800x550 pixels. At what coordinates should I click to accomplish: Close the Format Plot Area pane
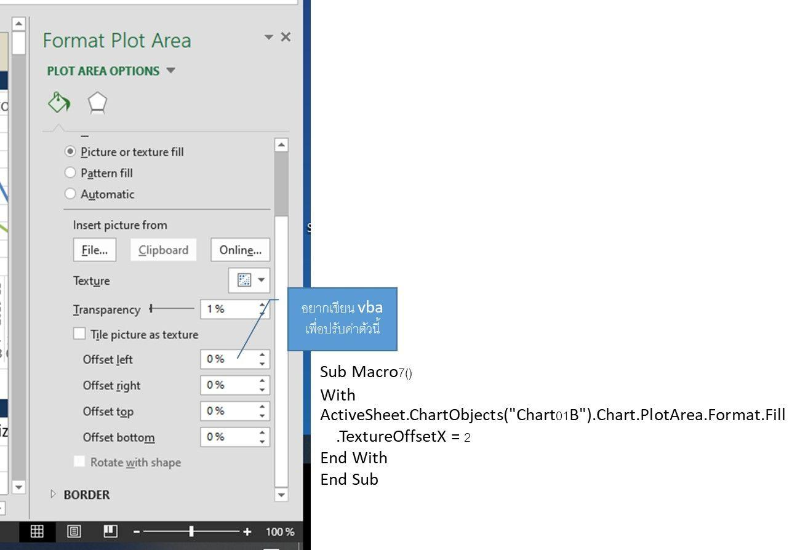[x=286, y=37]
